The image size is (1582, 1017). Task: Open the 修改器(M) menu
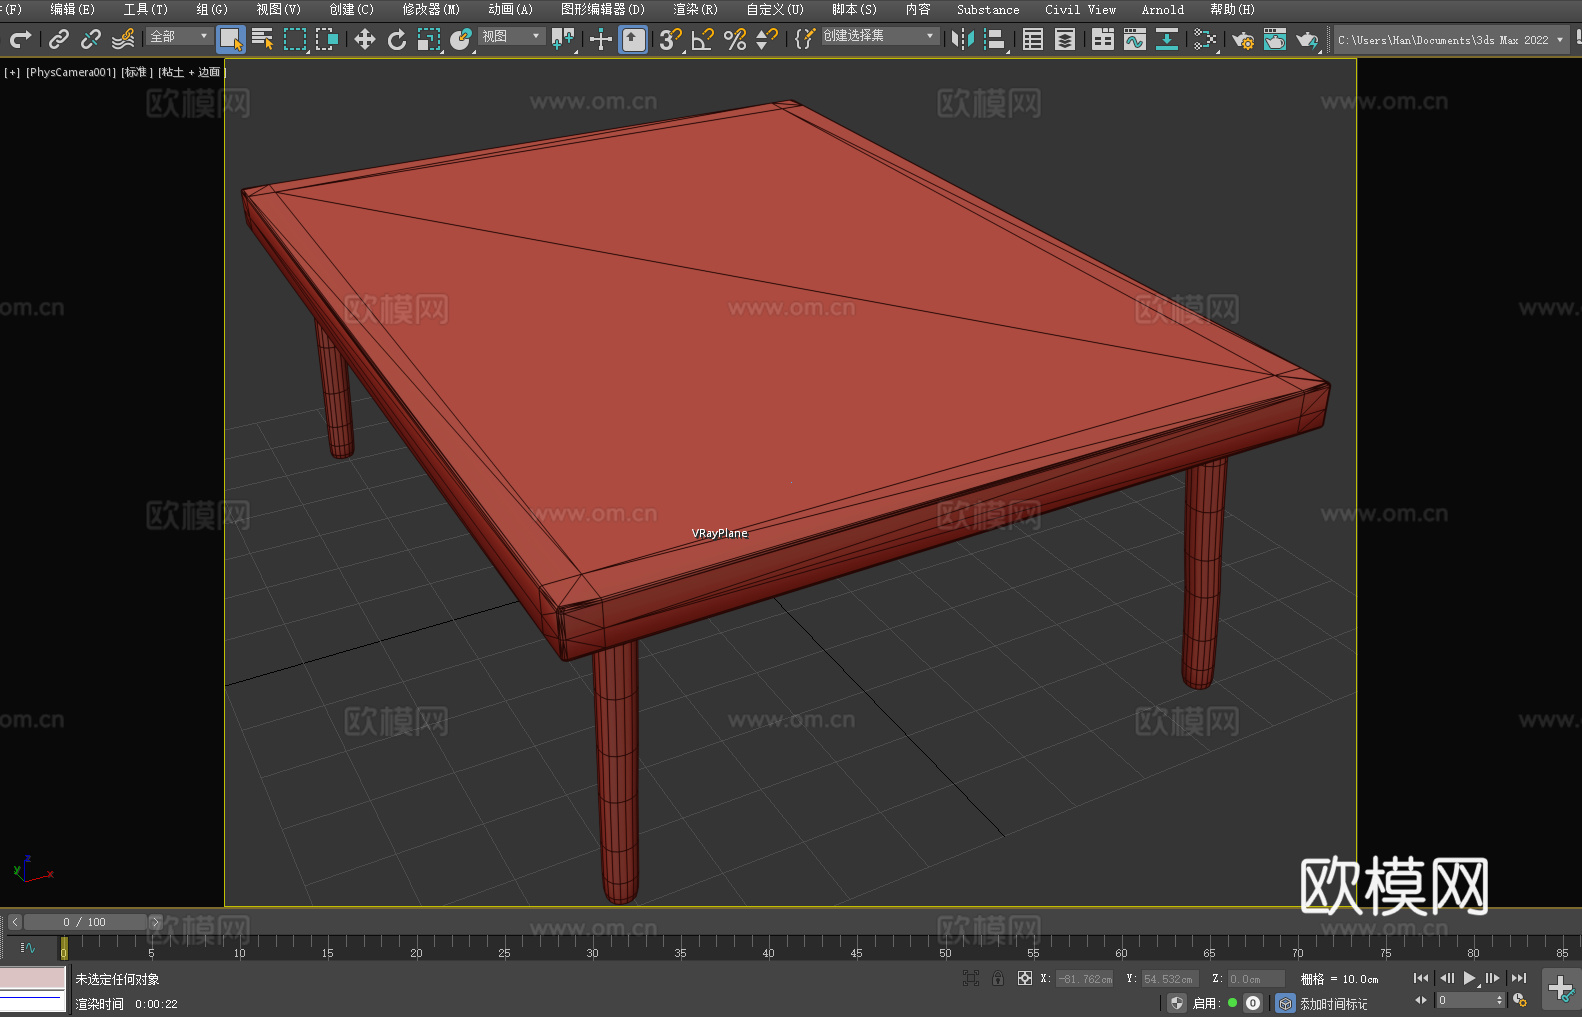click(431, 9)
